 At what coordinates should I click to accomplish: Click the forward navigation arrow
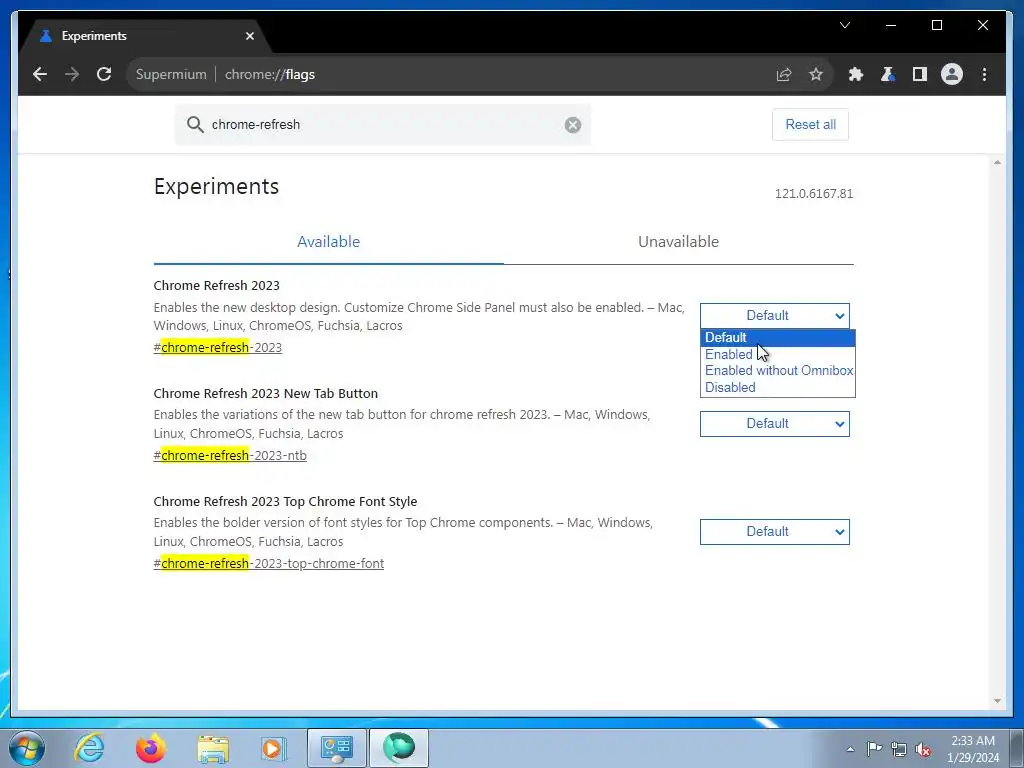[72, 74]
